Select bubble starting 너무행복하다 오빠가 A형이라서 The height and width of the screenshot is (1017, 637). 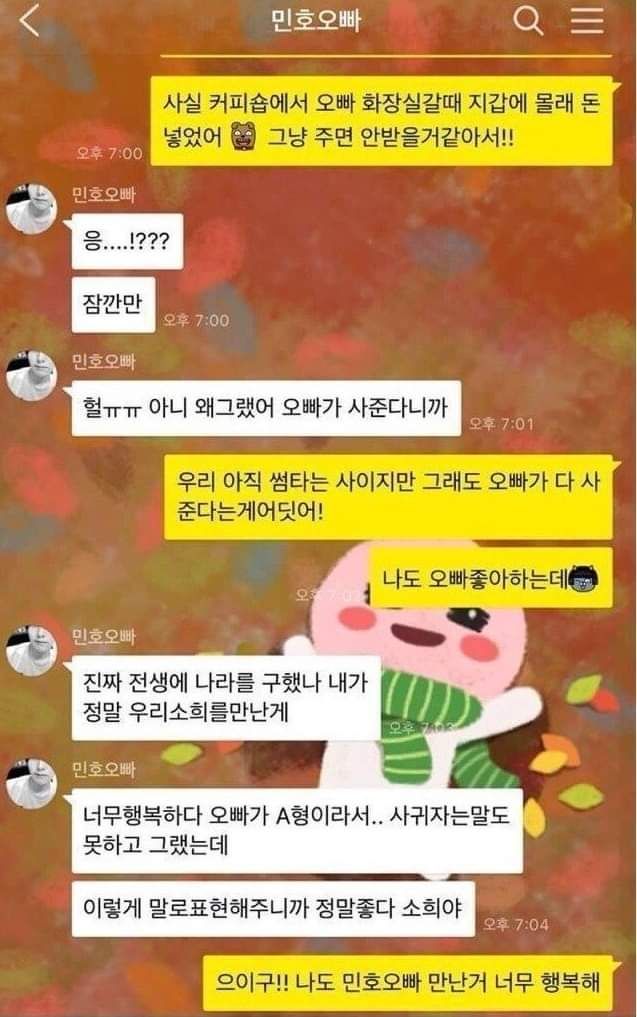[297, 831]
